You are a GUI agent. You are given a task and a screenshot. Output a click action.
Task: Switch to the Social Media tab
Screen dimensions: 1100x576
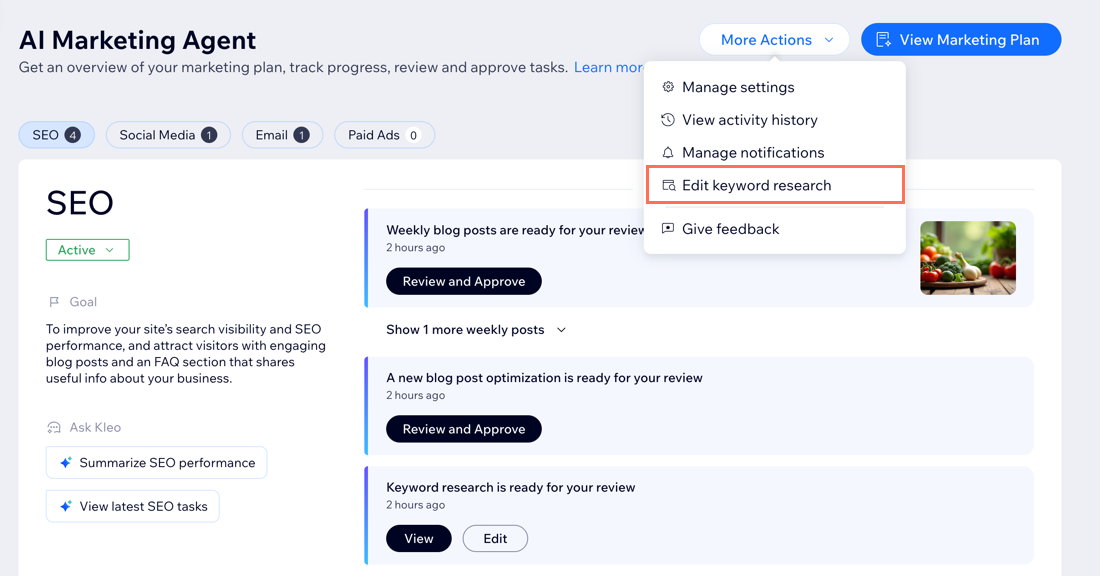[168, 135]
